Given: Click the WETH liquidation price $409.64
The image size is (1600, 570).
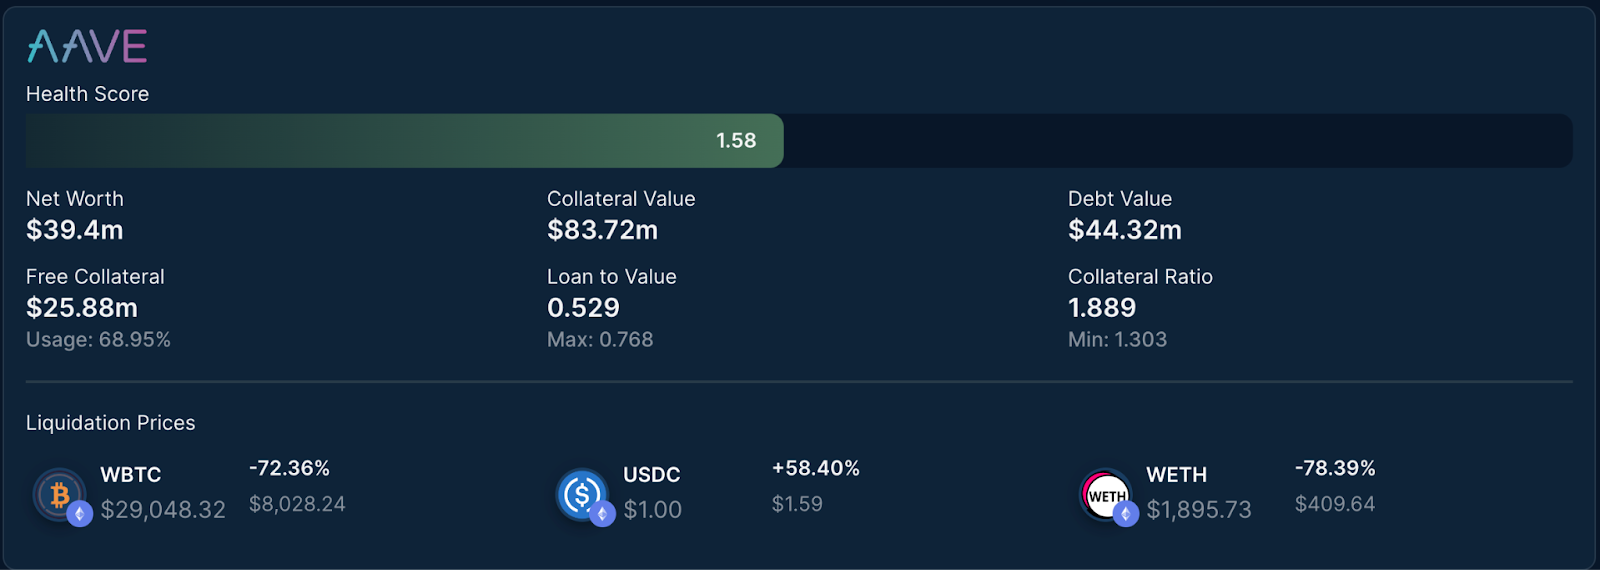Looking at the screenshot, I should [1335, 504].
